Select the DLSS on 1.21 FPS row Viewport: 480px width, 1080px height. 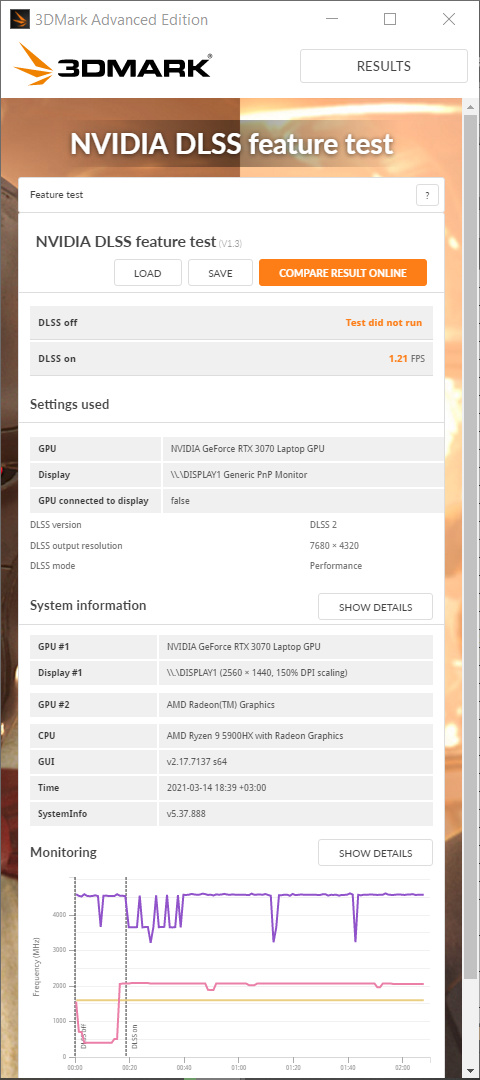(231, 358)
